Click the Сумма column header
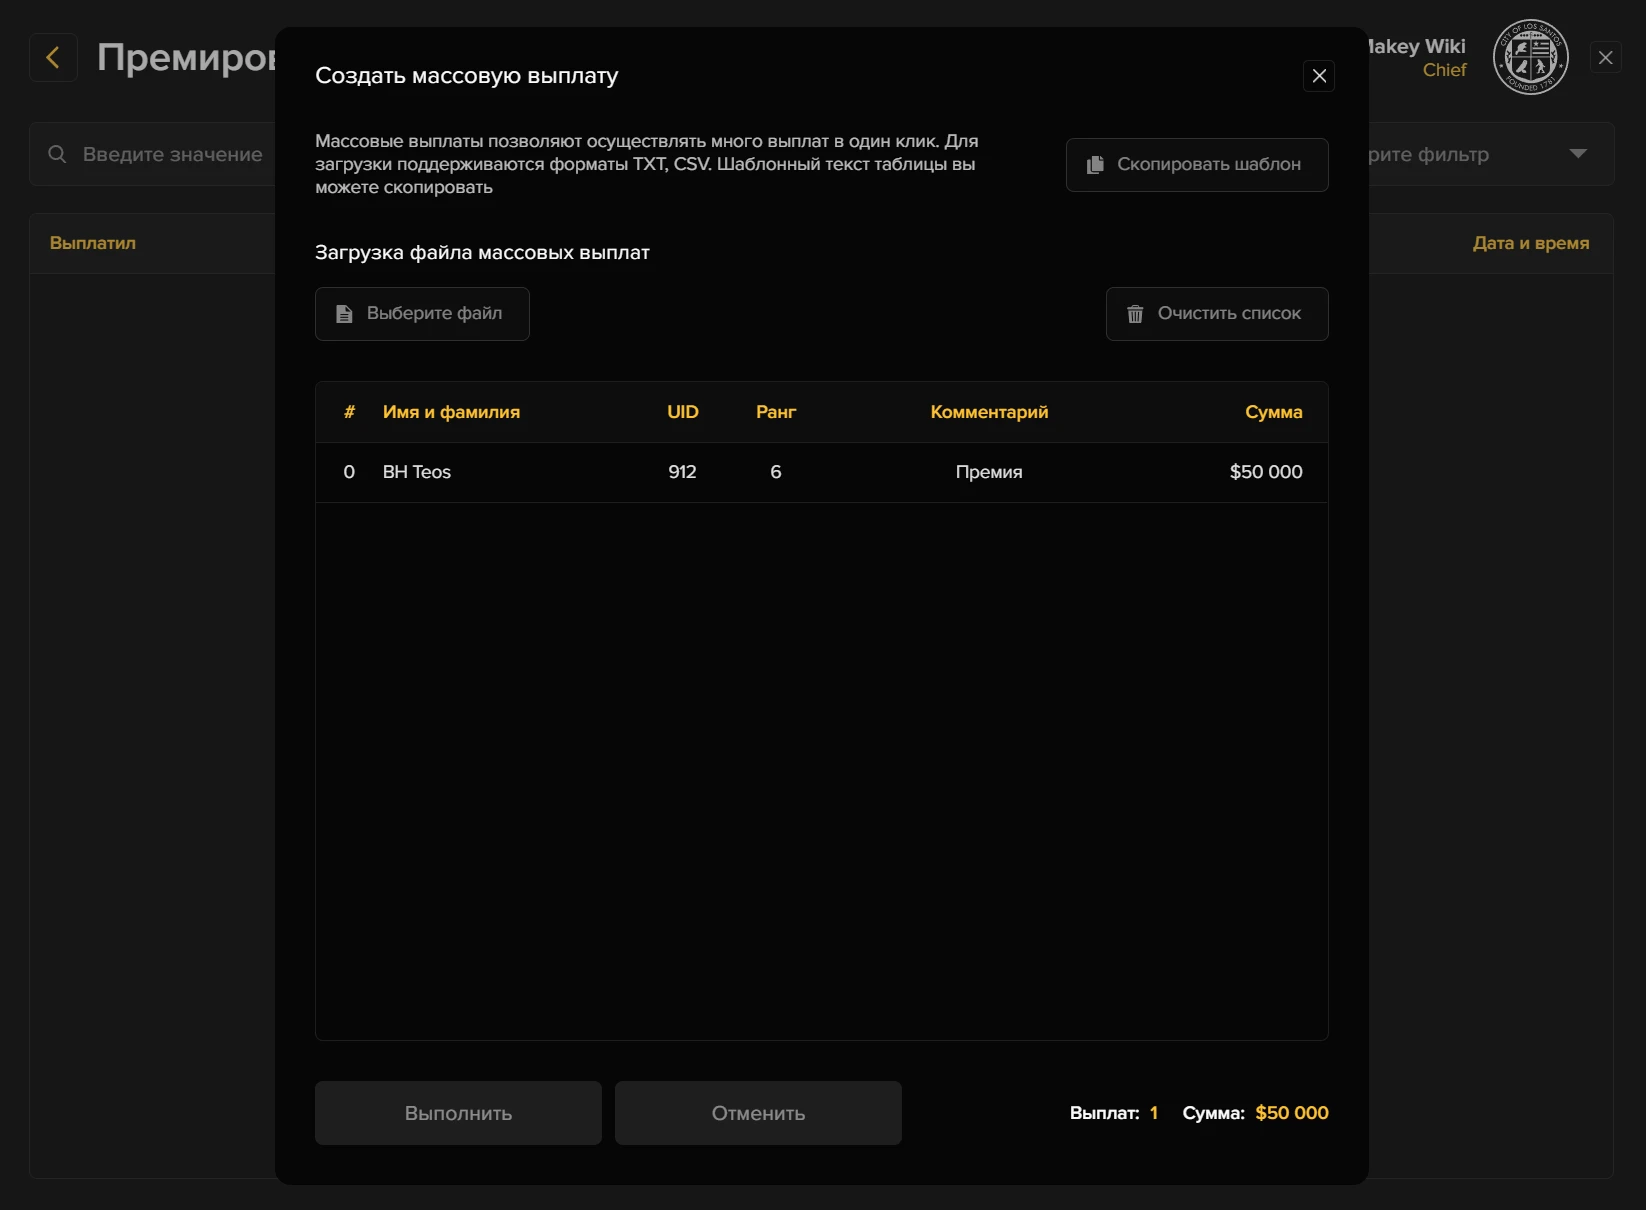The height and width of the screenshot is (1210, 1646). (1273, 412)
